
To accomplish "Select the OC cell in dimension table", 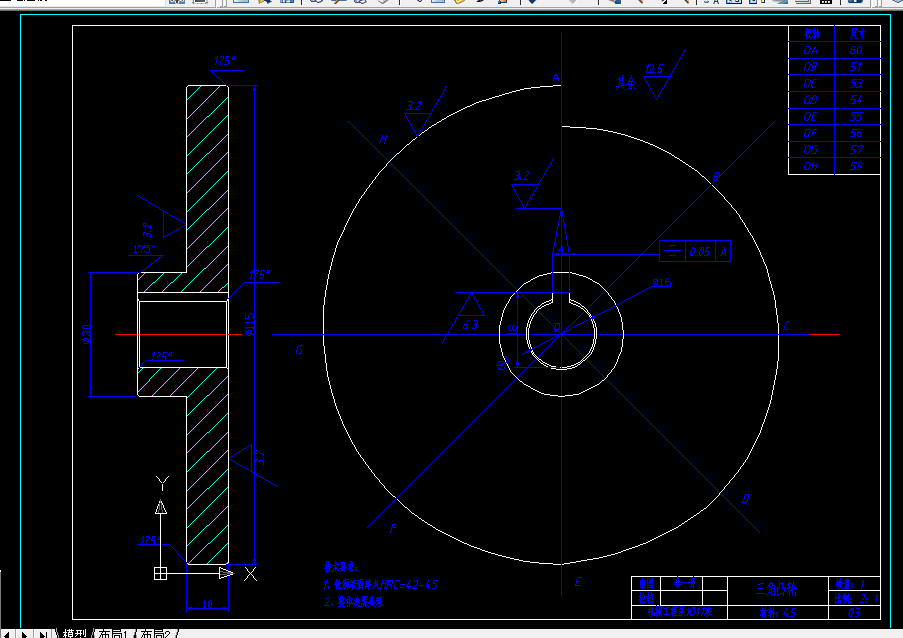I will tap(810, 83).
